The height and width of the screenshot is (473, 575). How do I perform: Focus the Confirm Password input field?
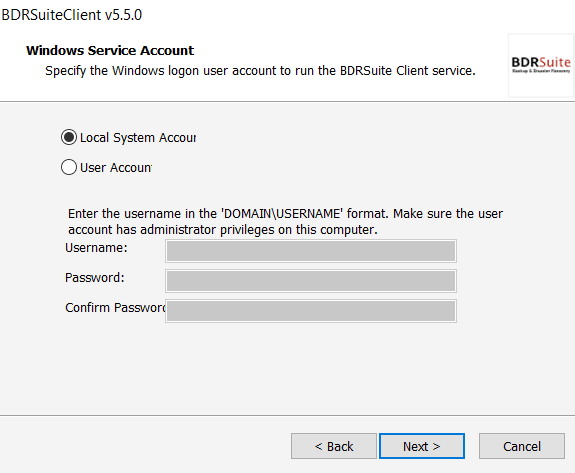click(x=311, y=311)
